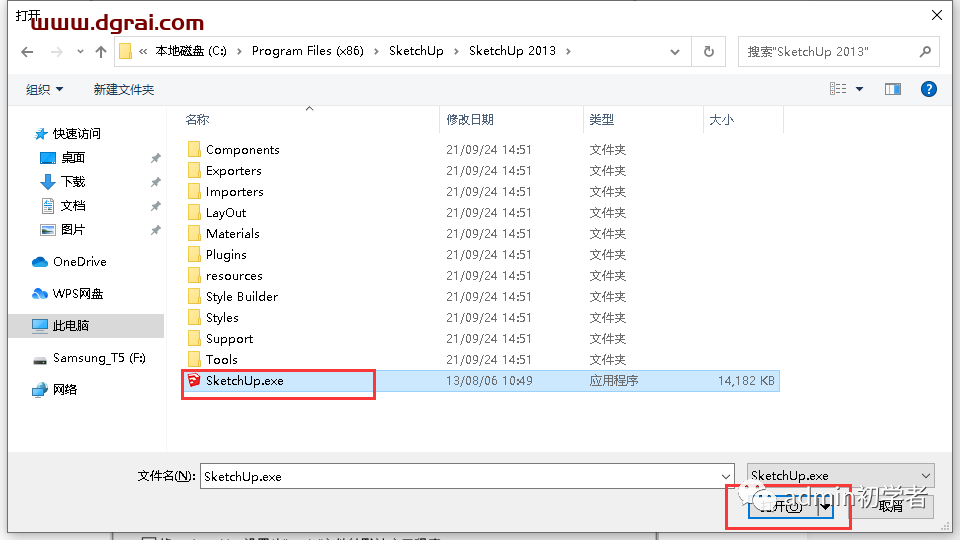The width and height of the screenshot is (960, 540).
Task: Expand the arrow after SketchUp 2013 breadcrumb
Action: click(x=568, y=51)
